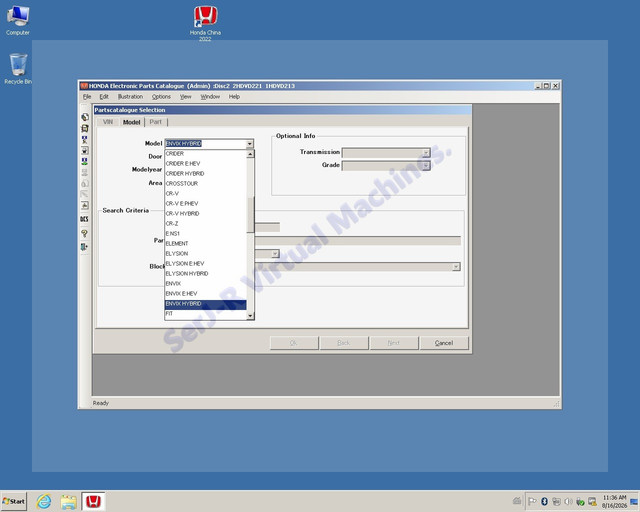Image resolution: width=640 pixels, height=512 pixels.
Task: Launch Internet Explorer from the taskbar
Action: point(44,501)
